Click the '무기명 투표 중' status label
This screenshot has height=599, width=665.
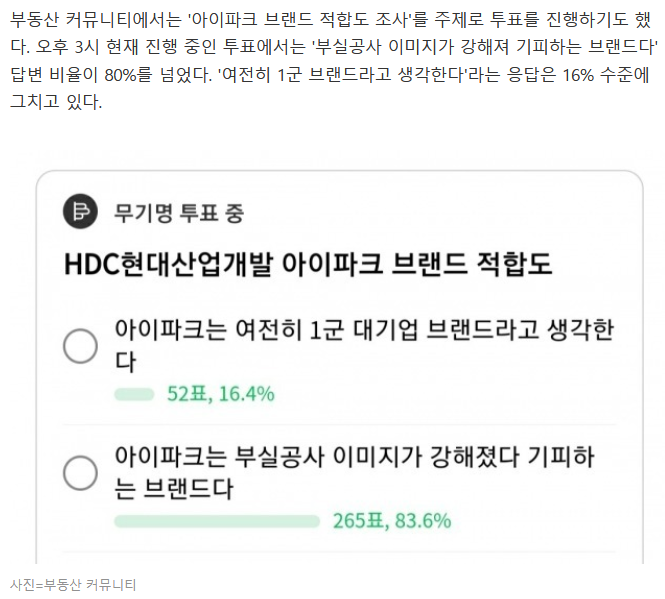click(179, 213)
